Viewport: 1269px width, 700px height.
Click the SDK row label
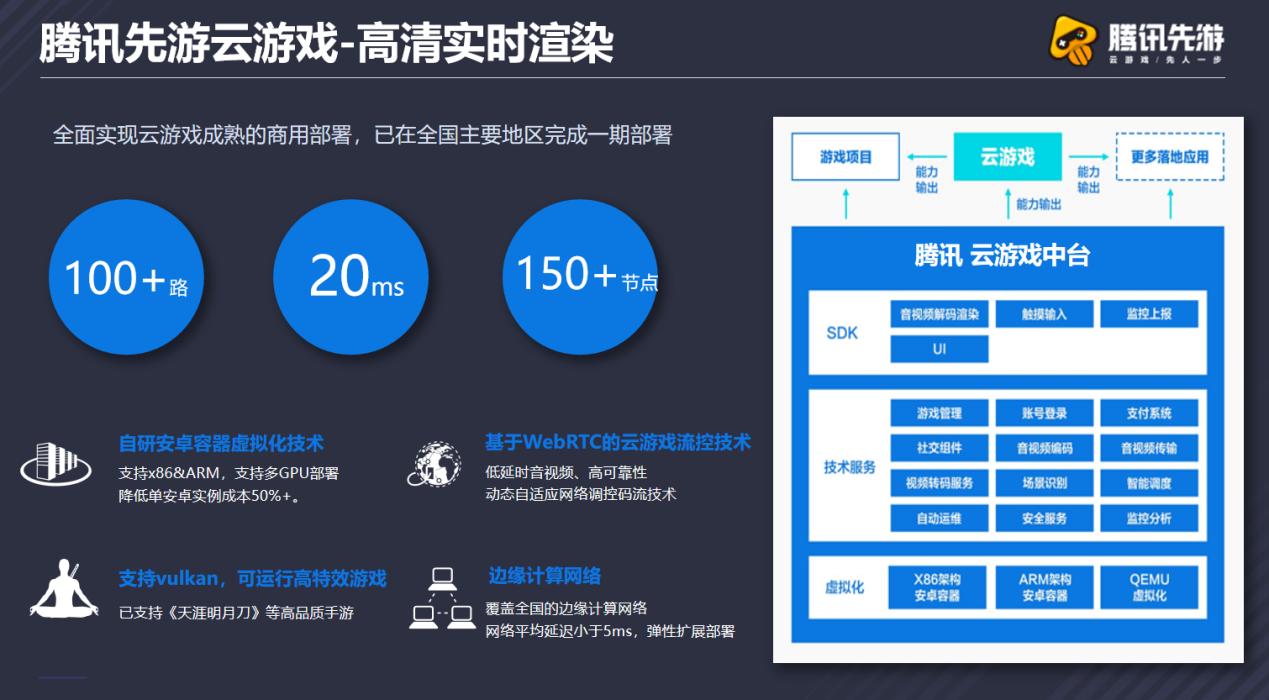pyautogui.click(x=842, y=333)
